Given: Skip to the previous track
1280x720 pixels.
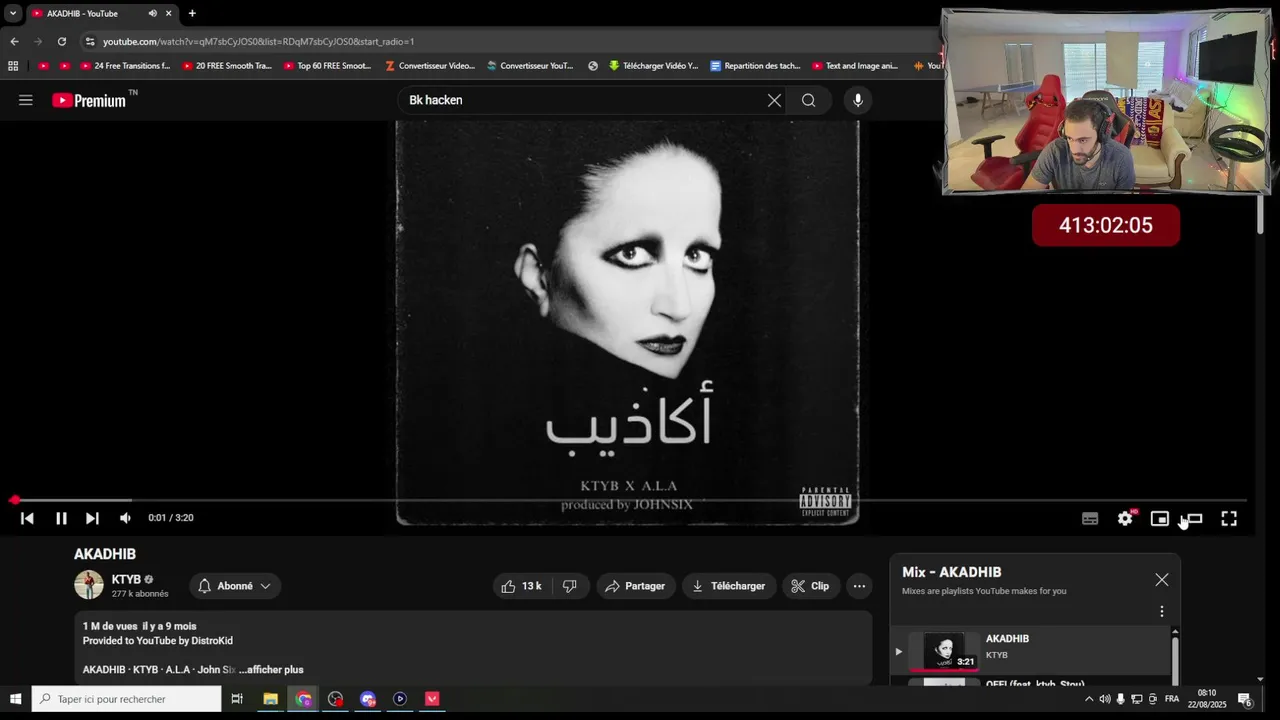Looking at the screenshot, I should click(27, 518).
